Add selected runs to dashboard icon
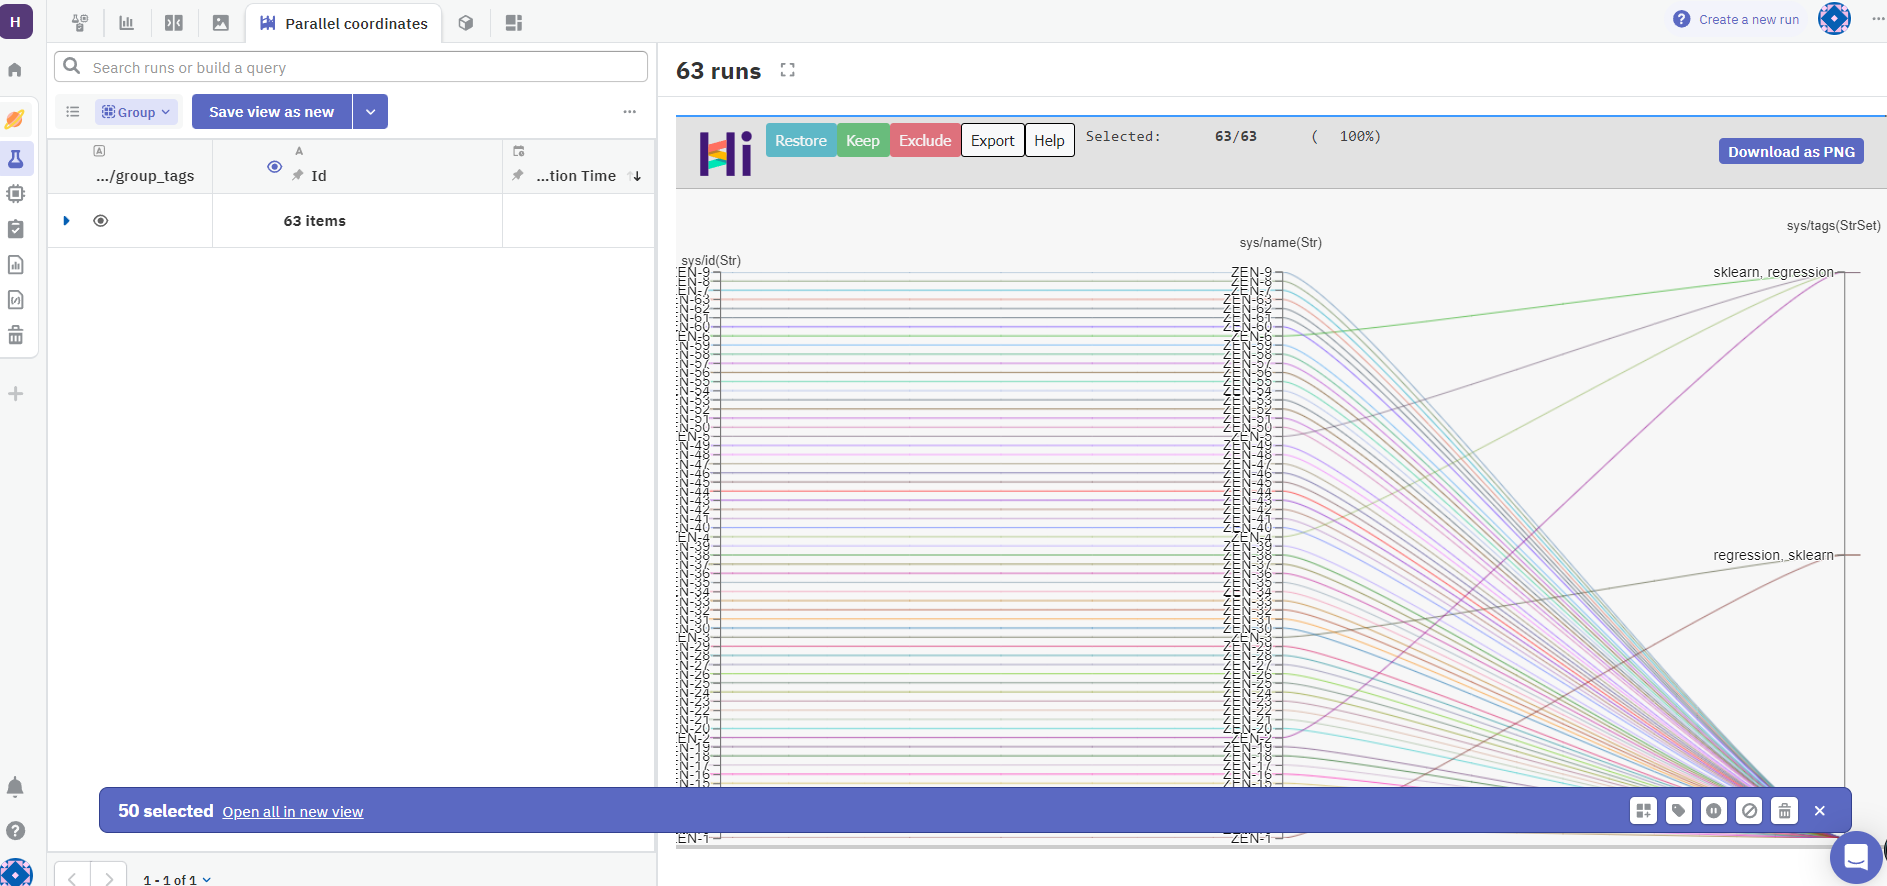Screen dimensions: 1887x886 click(1644, 811)
